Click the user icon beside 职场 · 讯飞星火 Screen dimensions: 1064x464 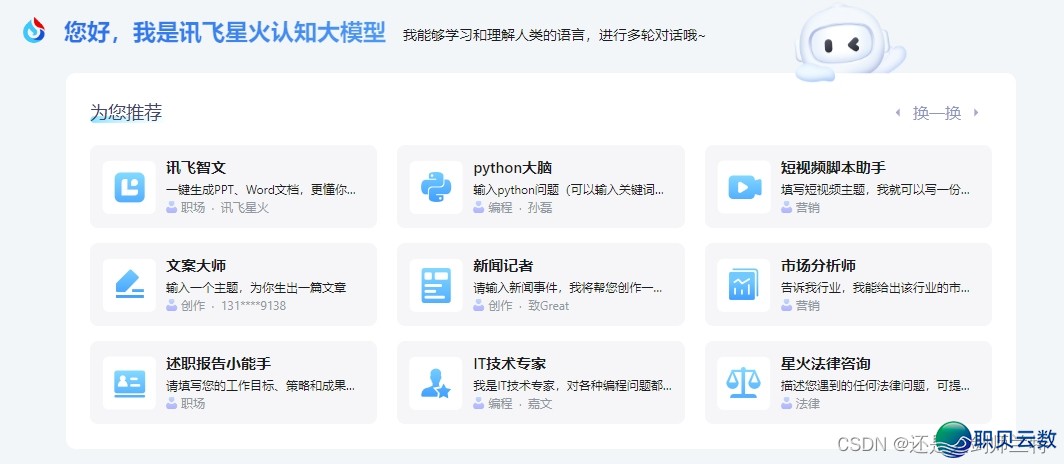(172, 208)
